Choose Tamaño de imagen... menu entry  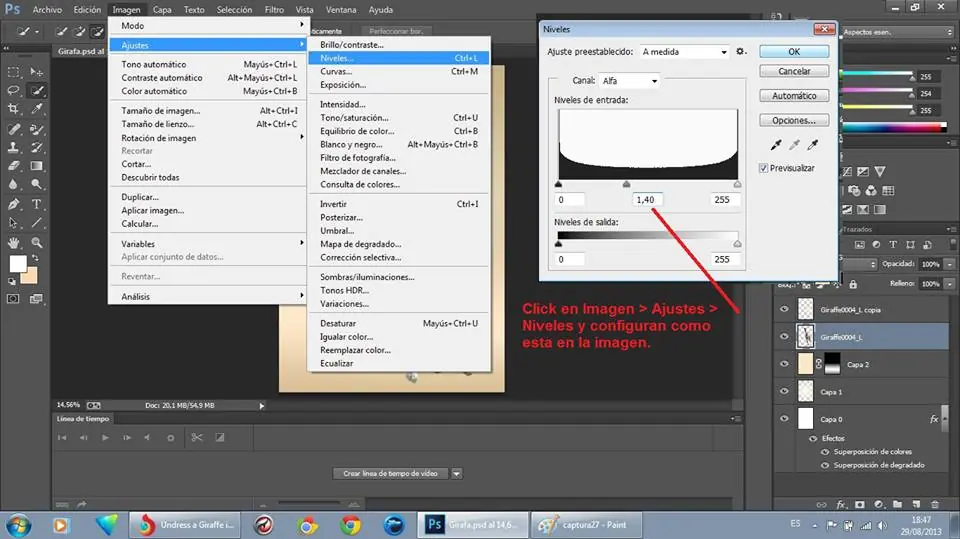(208, 111)
